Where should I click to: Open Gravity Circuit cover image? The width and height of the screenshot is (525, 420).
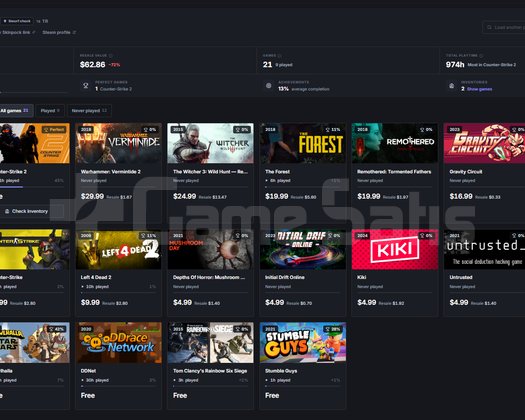(x=484, y=143)
